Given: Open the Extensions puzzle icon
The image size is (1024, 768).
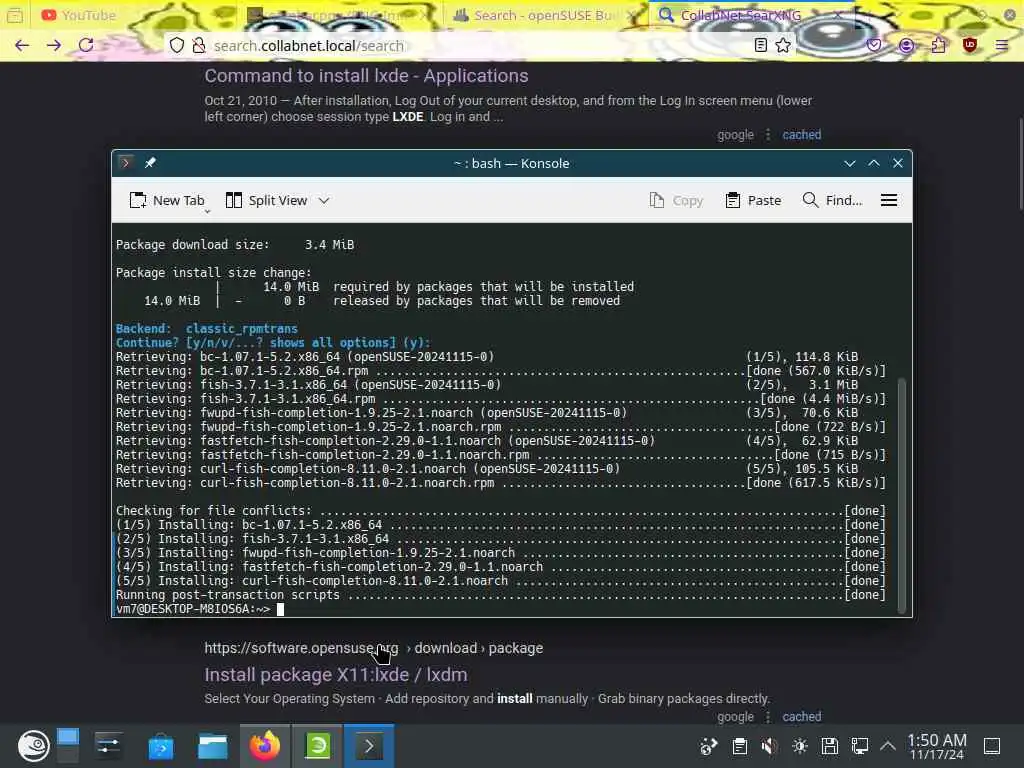Looking at the screenshot, I should [938, 45].
